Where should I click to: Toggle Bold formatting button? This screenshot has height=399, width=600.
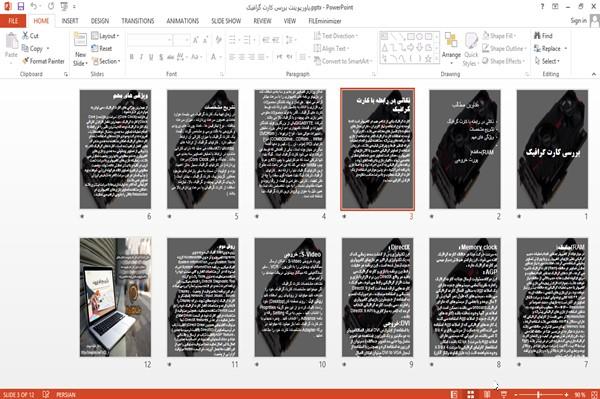click(132, 57)
